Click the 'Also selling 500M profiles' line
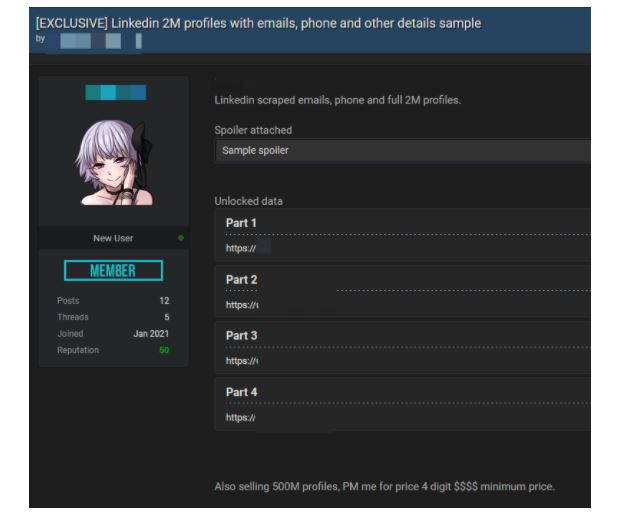This screenshot has height=526, width=624. [x=384, y=486]
